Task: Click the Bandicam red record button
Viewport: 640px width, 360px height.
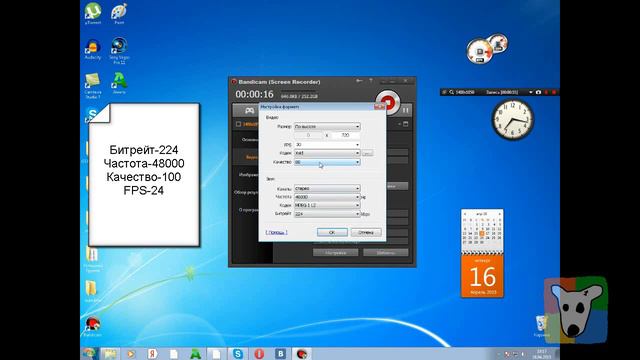Action: pos(387,102)
